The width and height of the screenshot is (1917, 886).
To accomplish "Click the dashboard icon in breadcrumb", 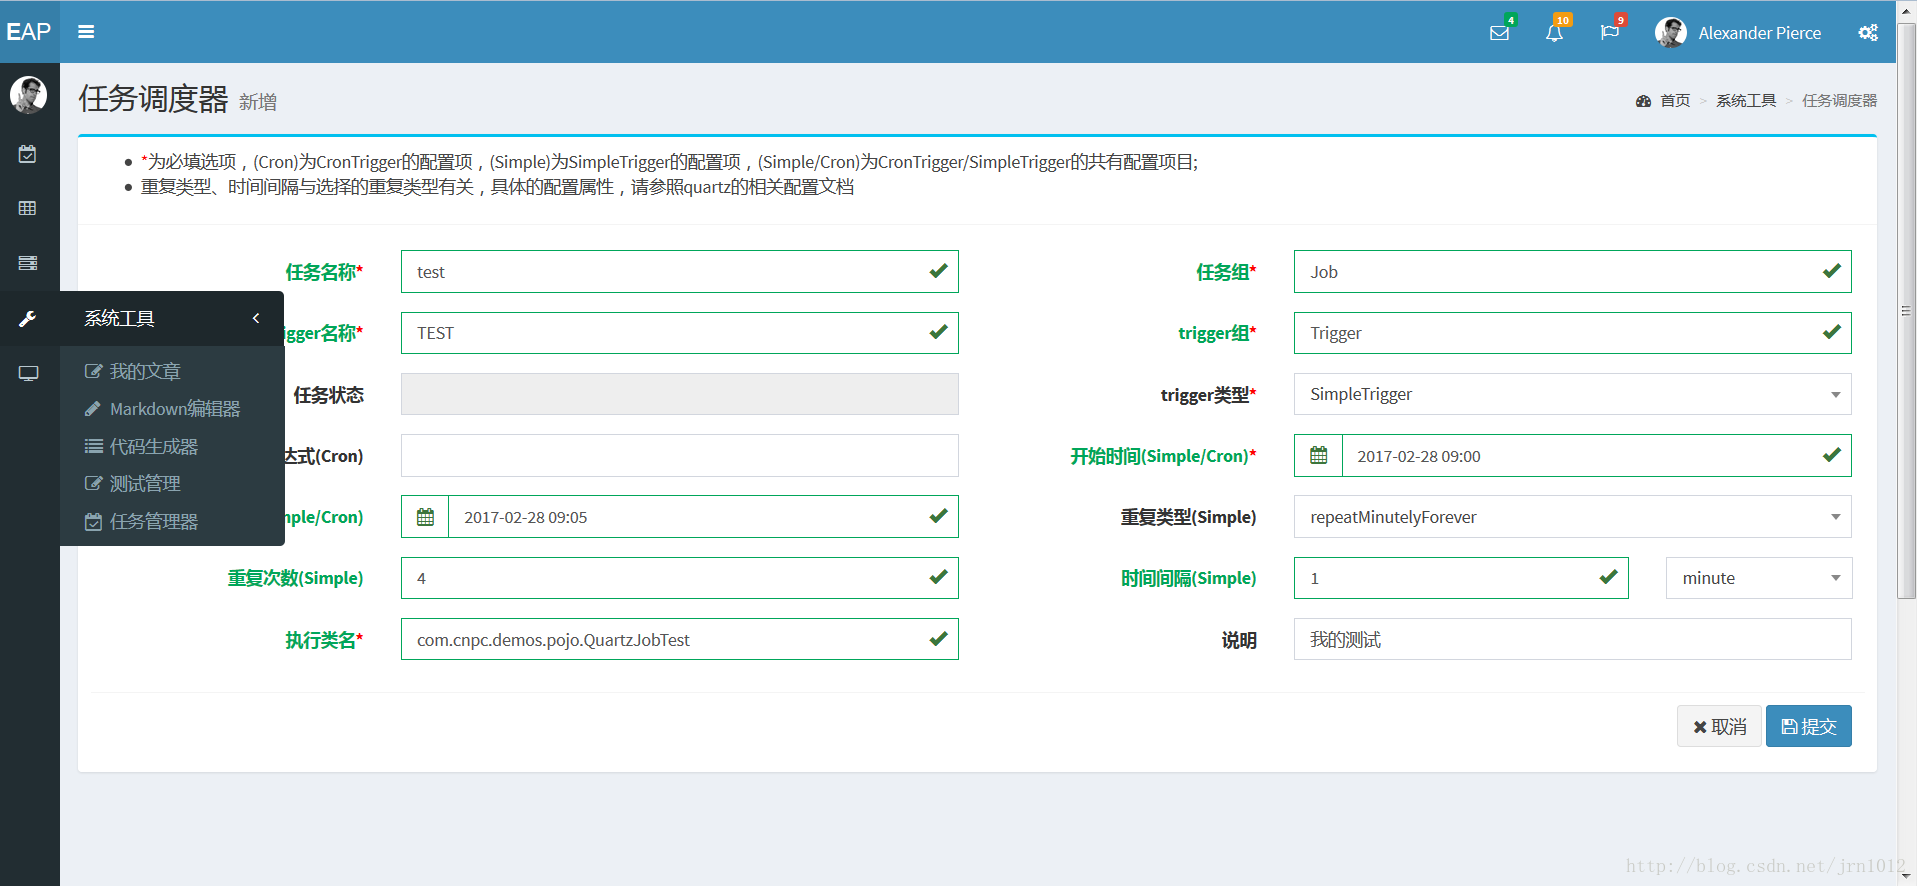I will [1643, 101].
